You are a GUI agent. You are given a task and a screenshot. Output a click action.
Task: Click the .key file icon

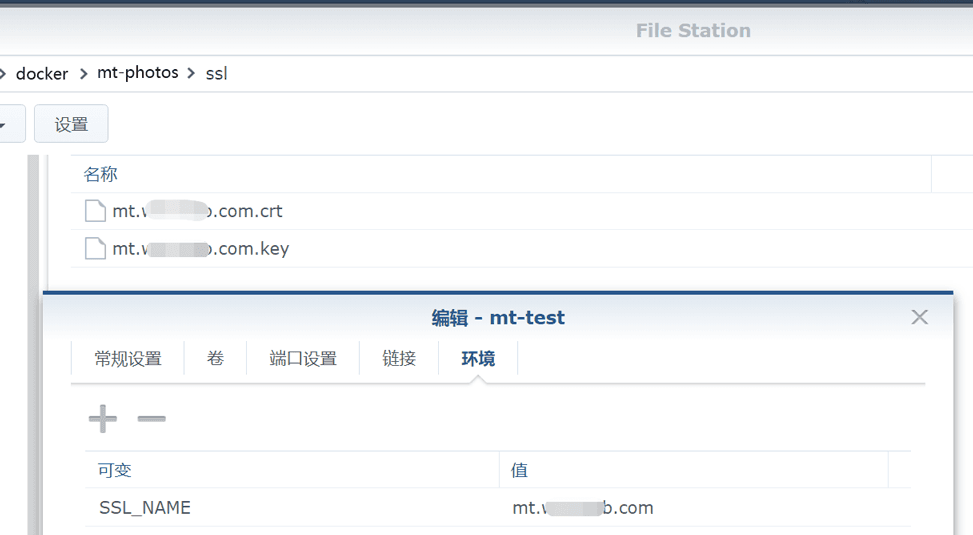click(x=95, y=248)
